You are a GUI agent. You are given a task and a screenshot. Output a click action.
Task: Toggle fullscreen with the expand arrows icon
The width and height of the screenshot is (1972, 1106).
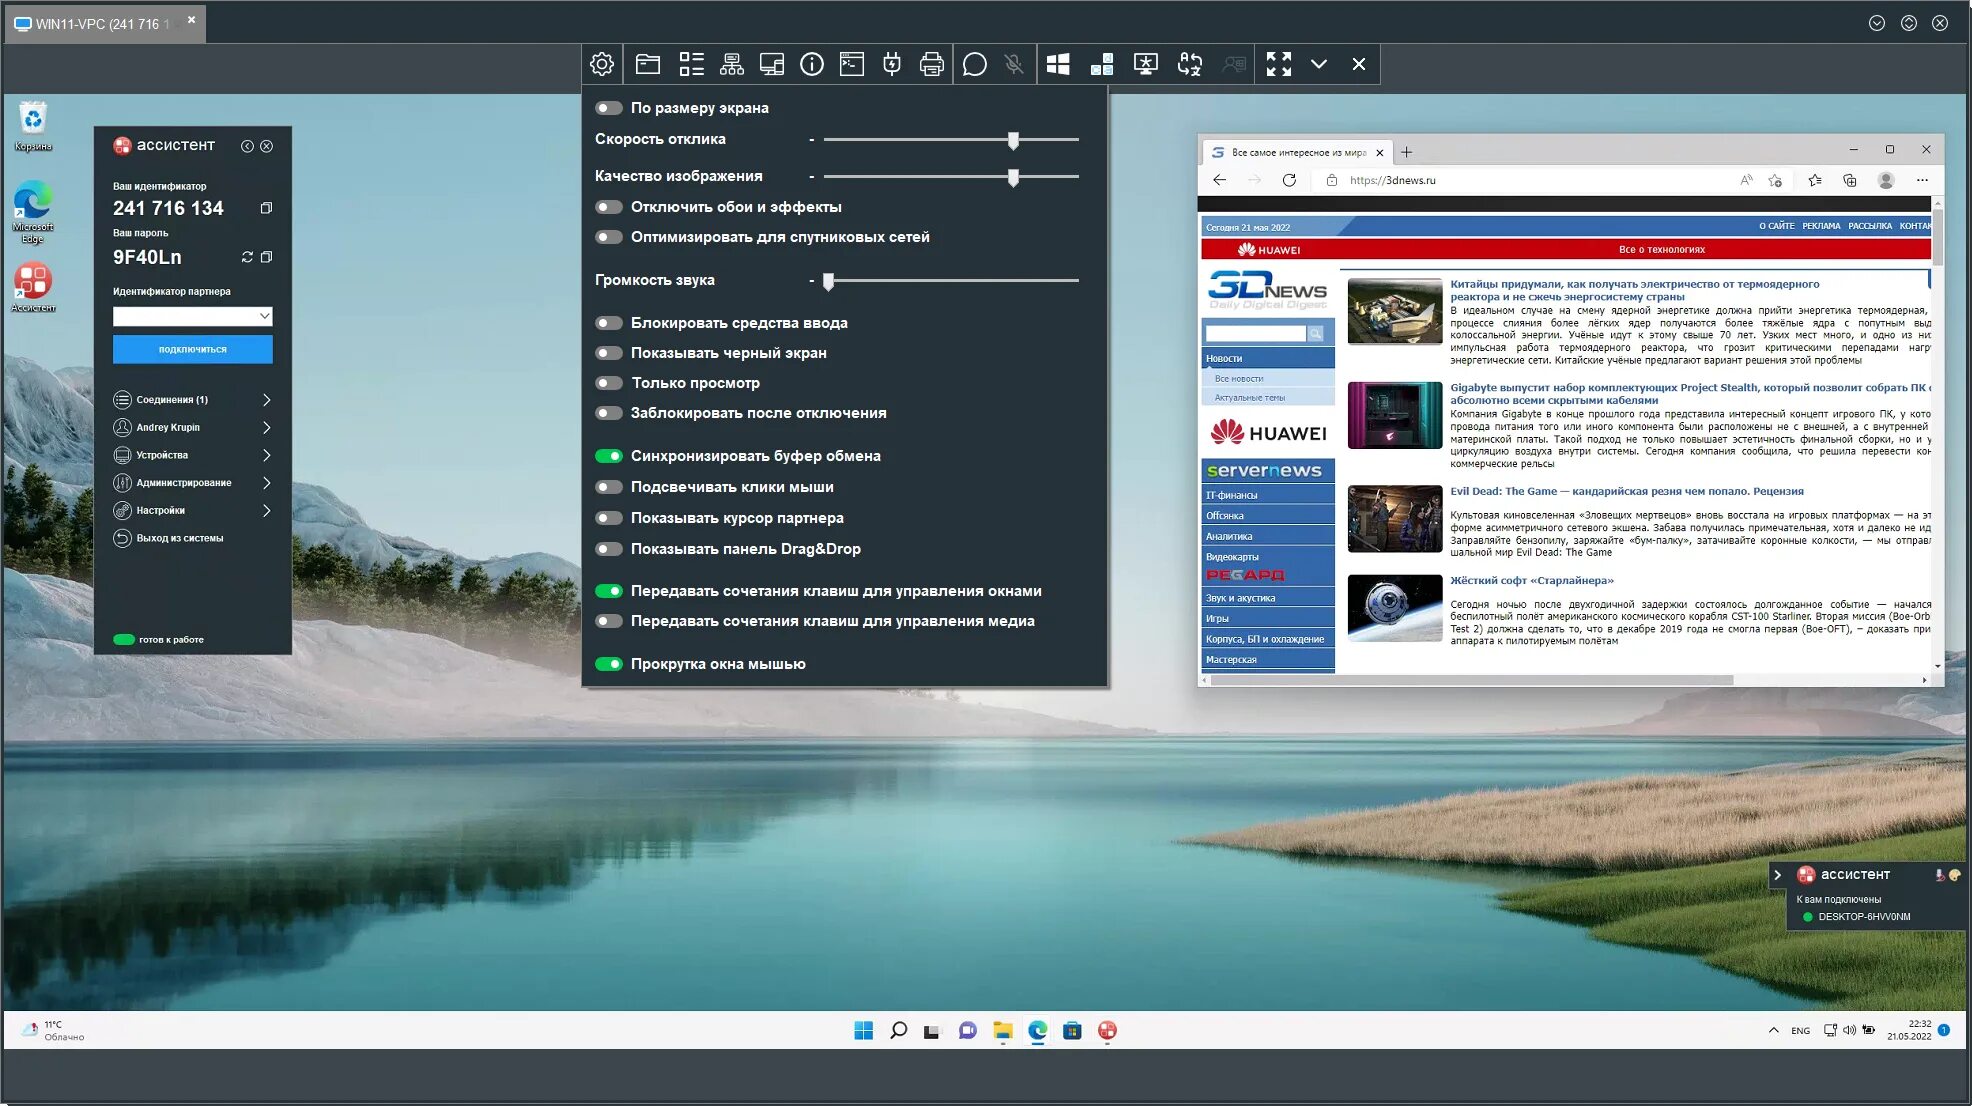pos(1278,65)
